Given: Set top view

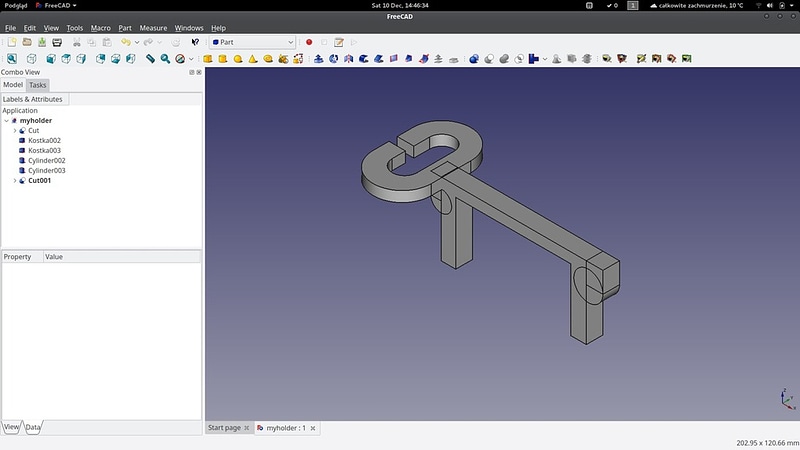Looking at the screenshot, I should click(66, 59).
